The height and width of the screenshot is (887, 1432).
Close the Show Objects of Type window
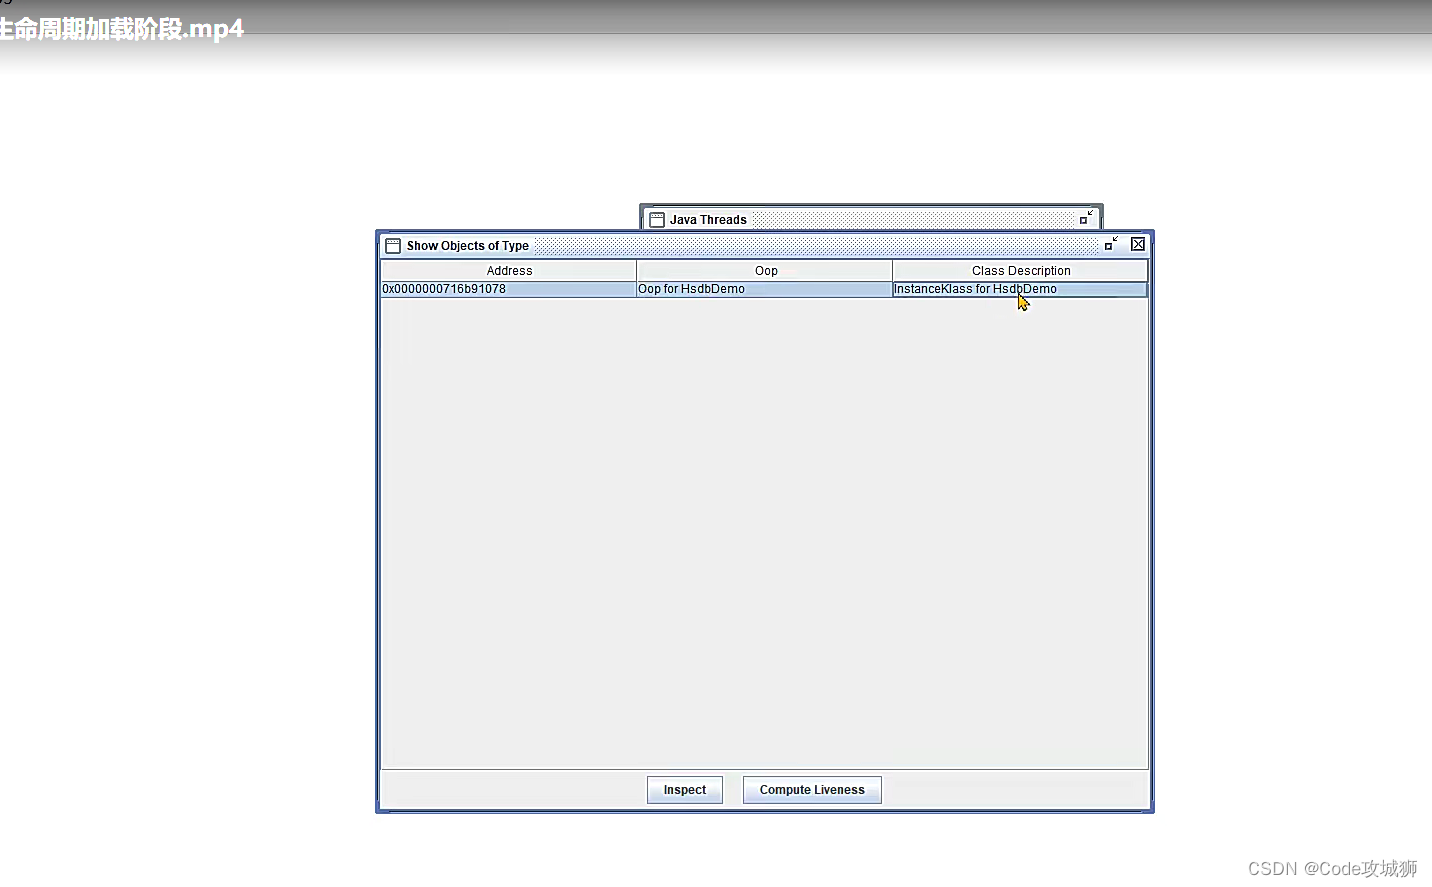pos(1138,244)
